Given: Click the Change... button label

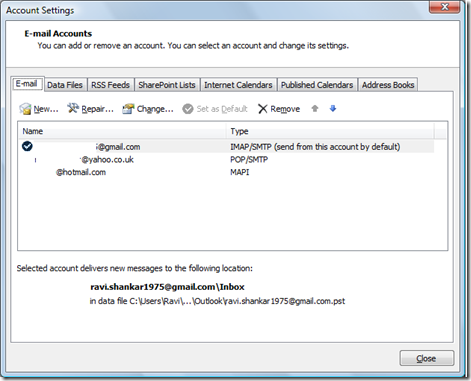Looking at the screenshot, I should pos(155,109).
